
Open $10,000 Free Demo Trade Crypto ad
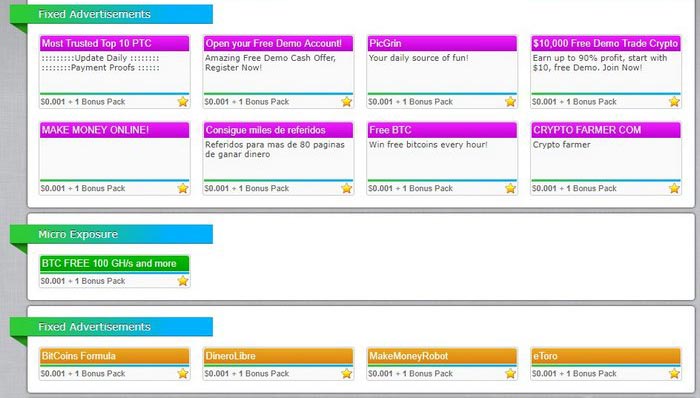pyautogui.click(x=606, y=43)
